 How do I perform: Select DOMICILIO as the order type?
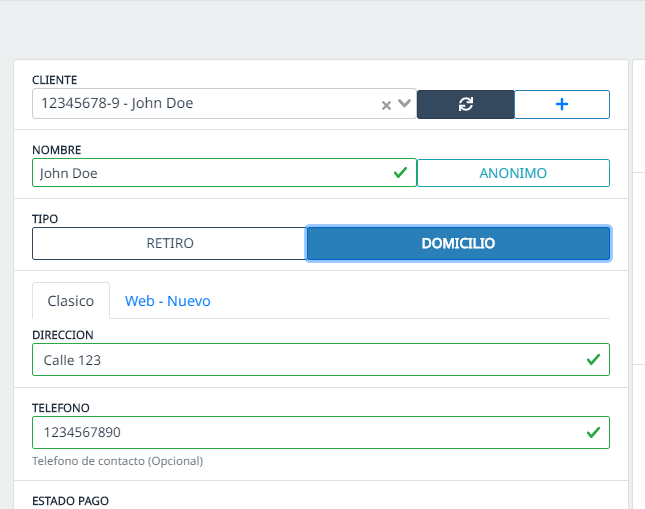coord(458,243)
